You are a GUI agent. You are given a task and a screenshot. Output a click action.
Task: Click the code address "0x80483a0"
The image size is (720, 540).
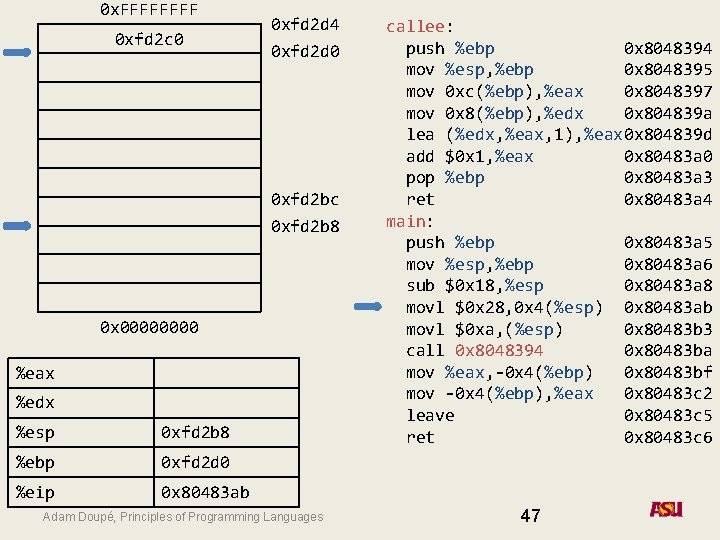pyautogui.click(x=668, y=157)
